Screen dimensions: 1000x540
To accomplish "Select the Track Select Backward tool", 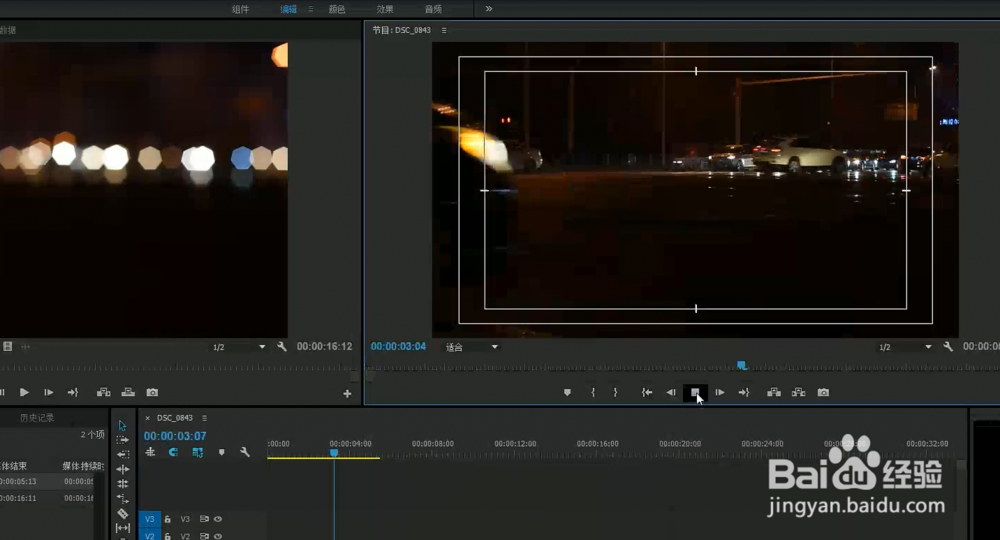I will [x=122, y=455].
